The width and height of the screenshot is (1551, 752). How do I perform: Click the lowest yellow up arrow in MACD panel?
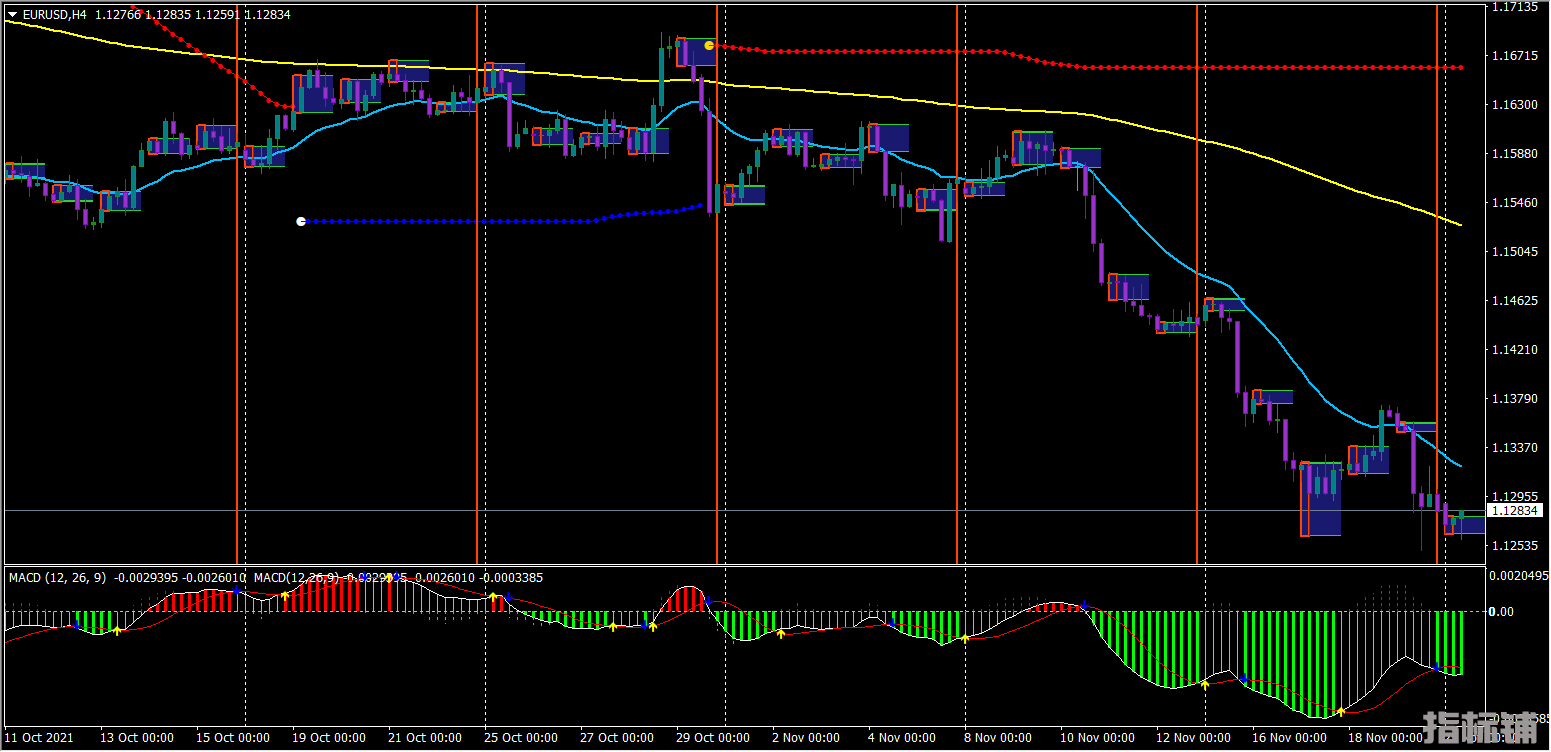tap(1340, 711)
